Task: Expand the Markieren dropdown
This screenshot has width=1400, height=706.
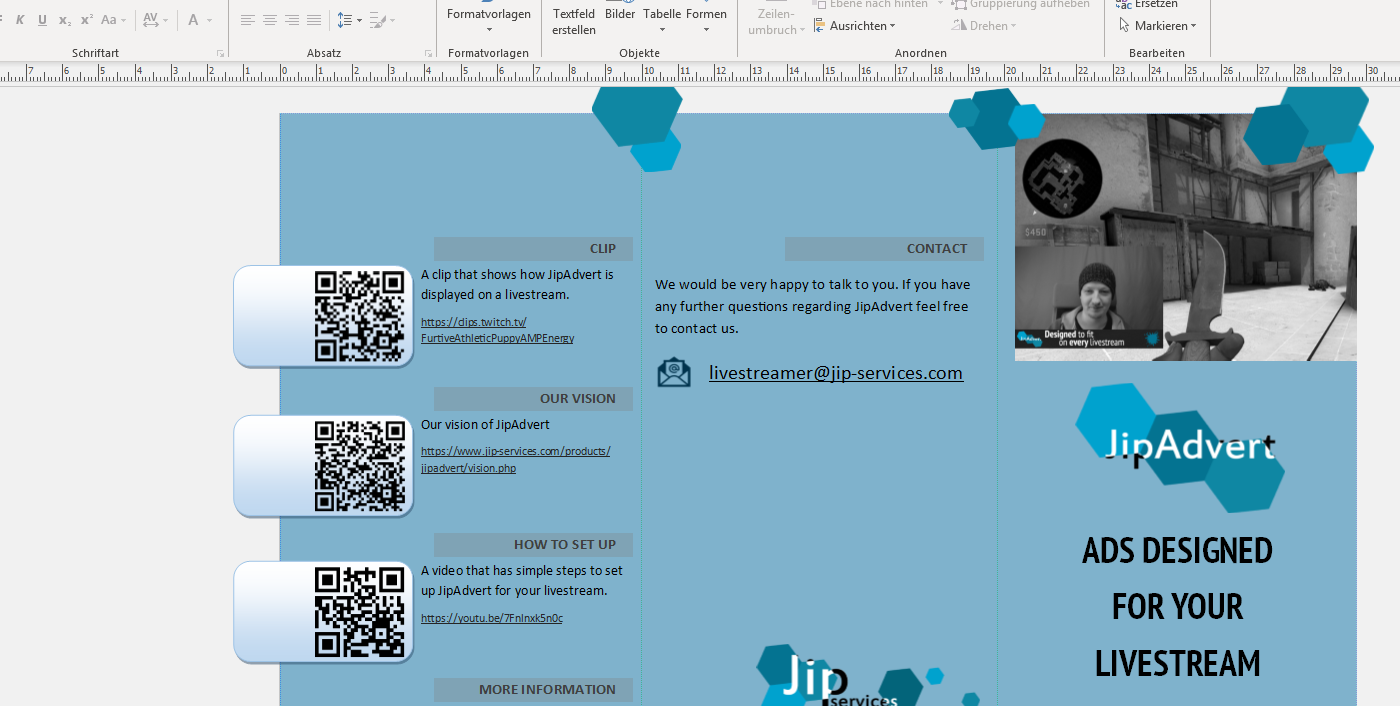Action: point(1157,25)
